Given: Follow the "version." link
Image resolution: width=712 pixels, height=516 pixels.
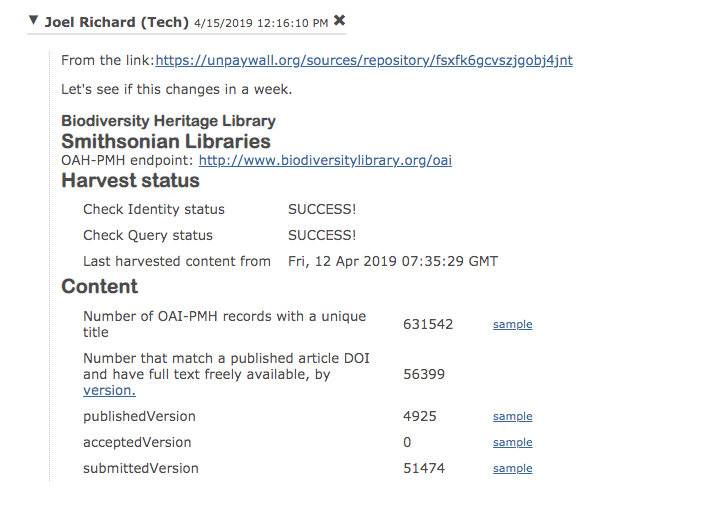Looking at the screenshot, I should (109, 390).
